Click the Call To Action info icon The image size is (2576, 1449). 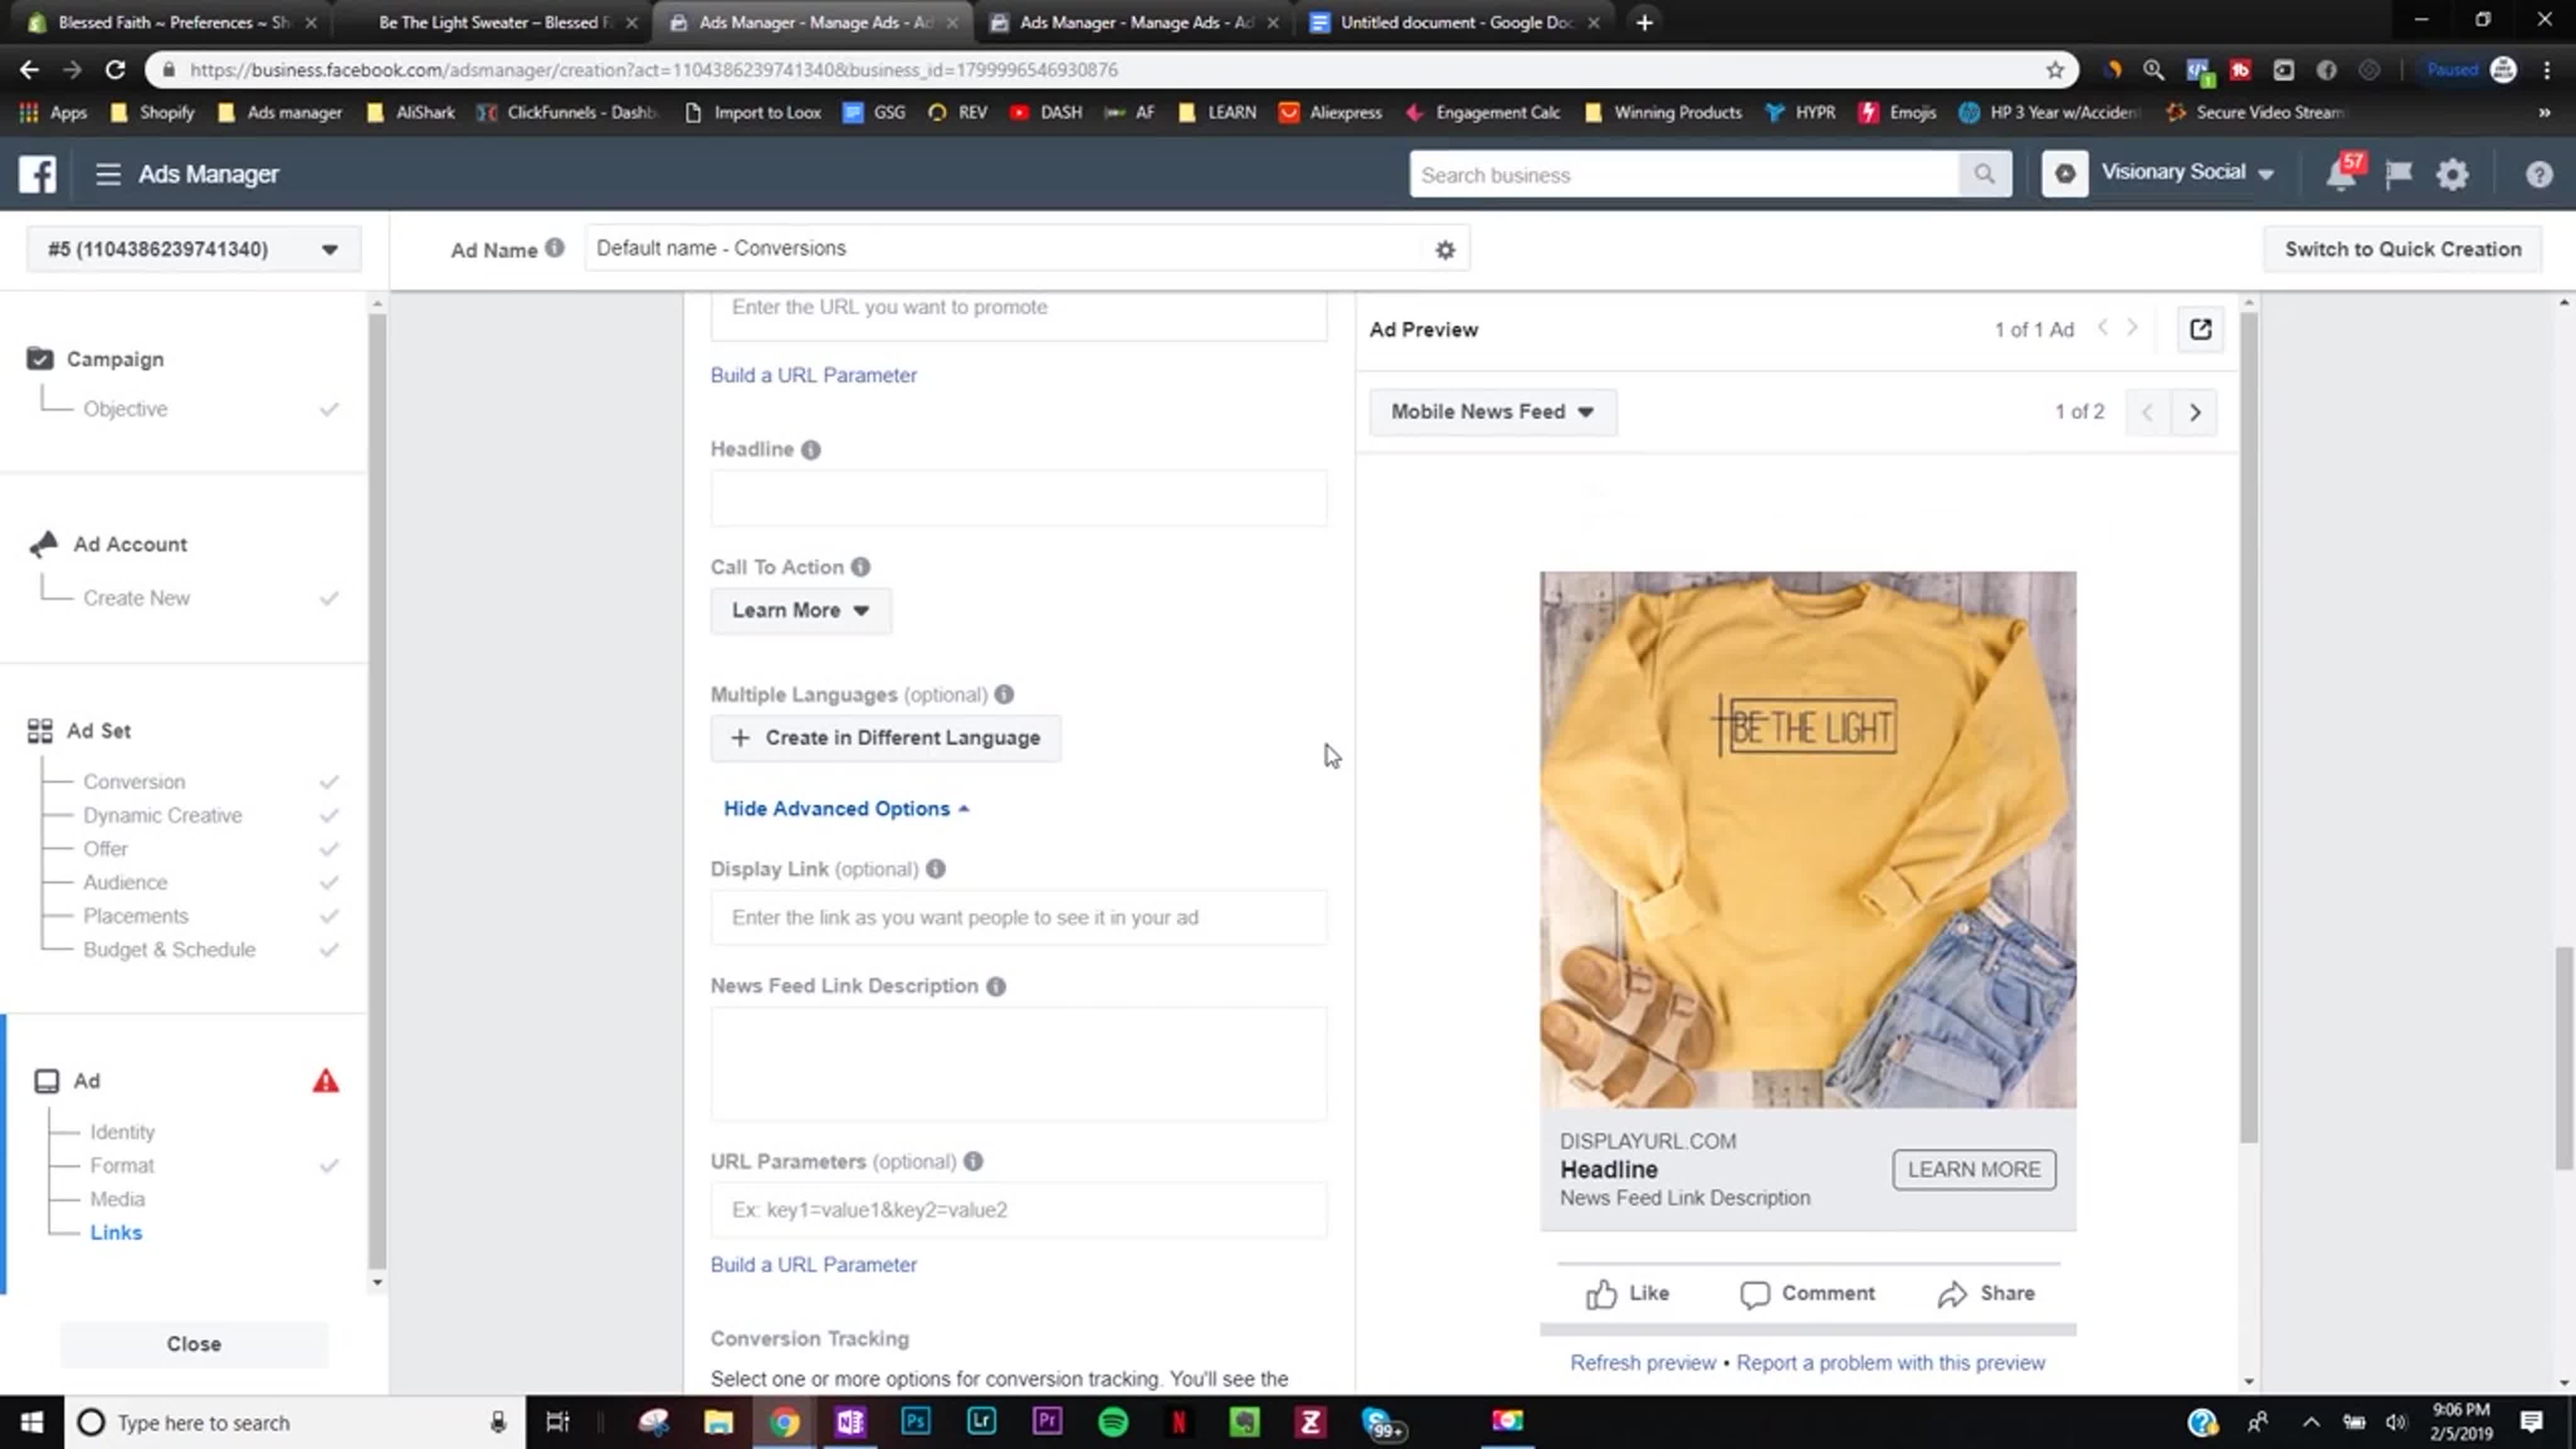(861, 567)
